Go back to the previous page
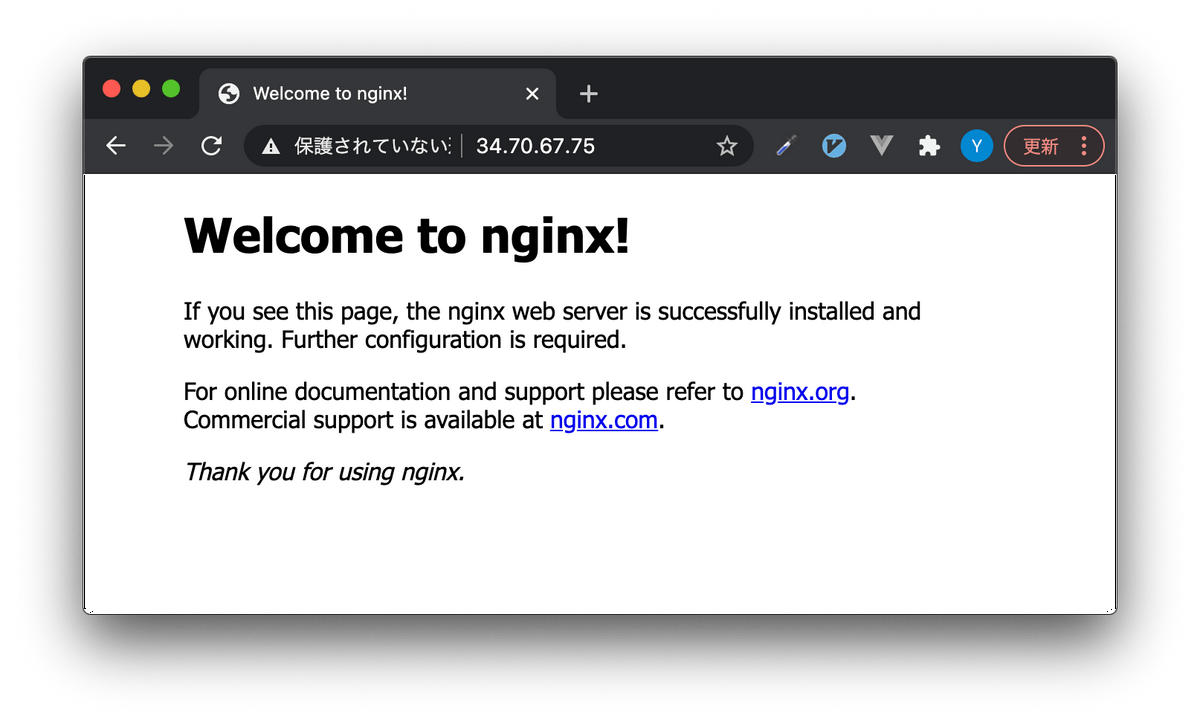 pyautogui.click(x=116, y=146)
